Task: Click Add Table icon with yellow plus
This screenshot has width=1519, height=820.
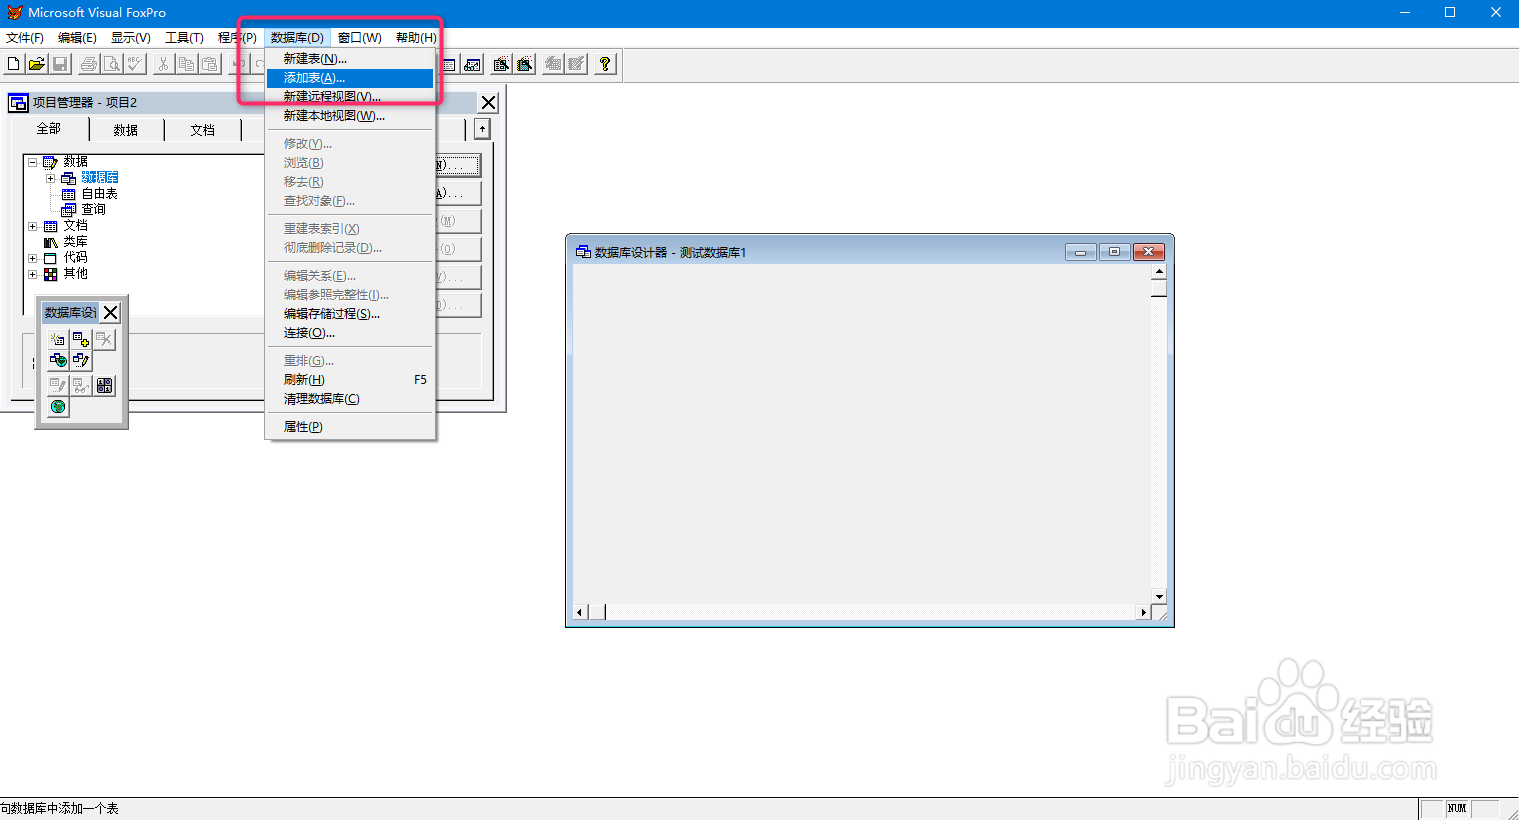Action: (81, 340)
